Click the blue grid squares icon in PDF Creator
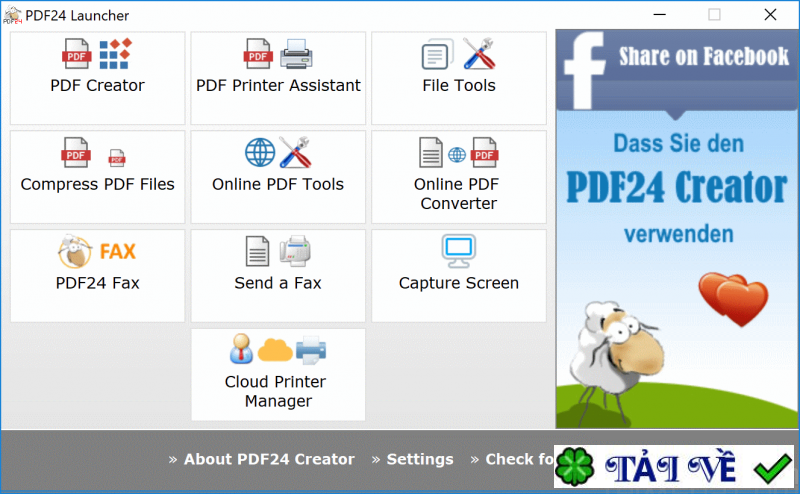Image resolution: width=800 pixels, height=494 pixels. (115, 54)
